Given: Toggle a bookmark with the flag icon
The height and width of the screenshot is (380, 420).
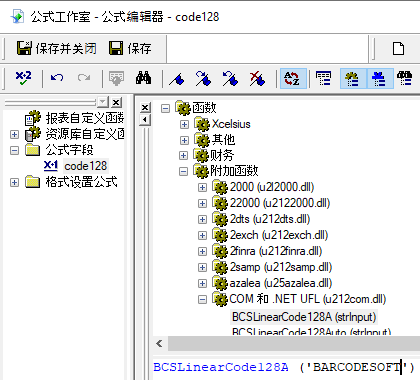Looking at the screenshot, I should click(177, 78).
